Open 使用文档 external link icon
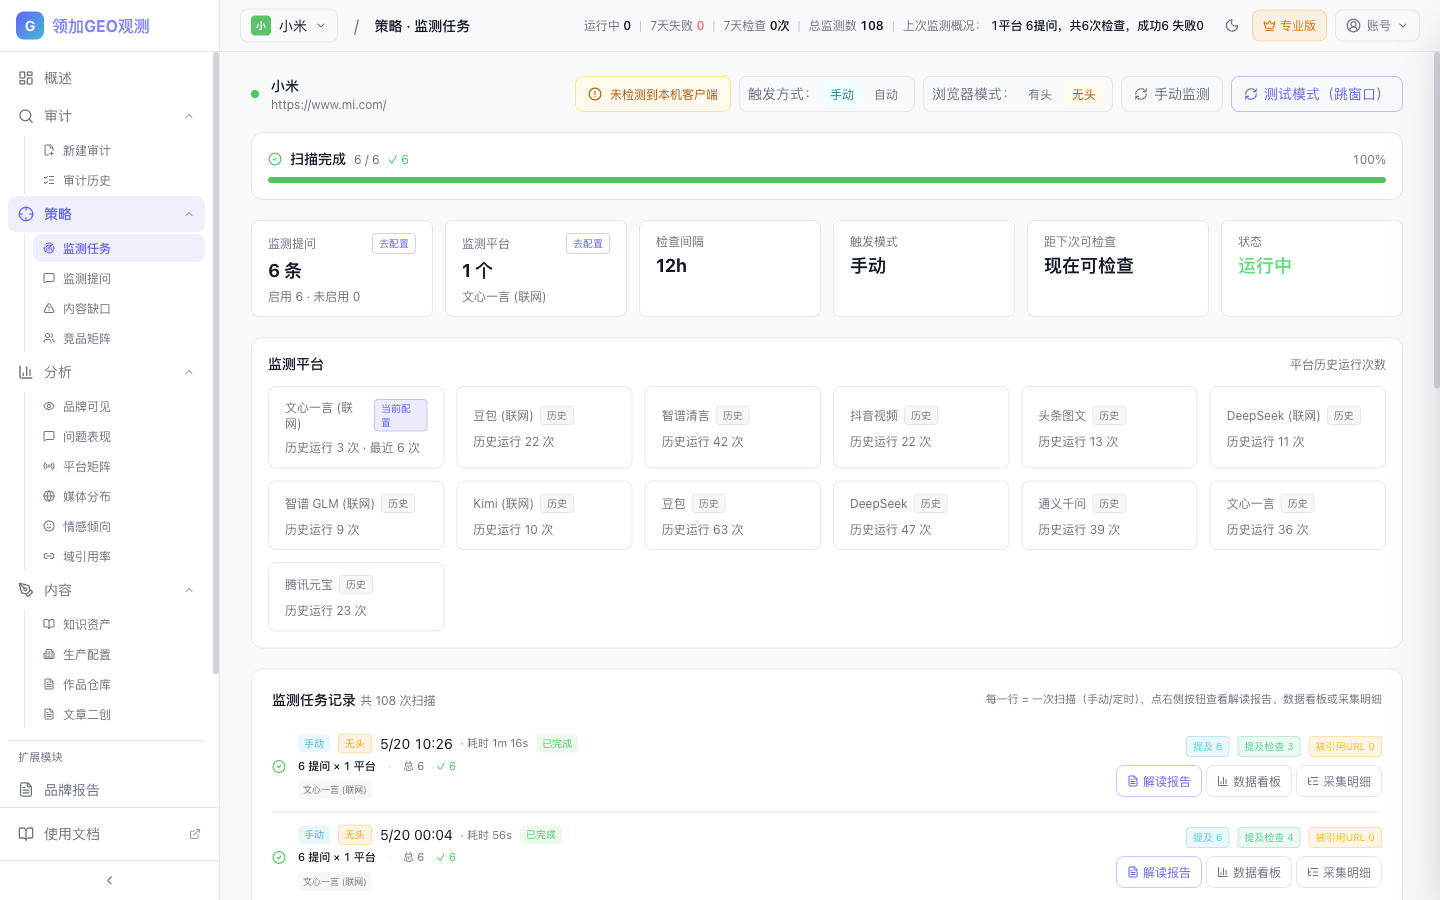This screenshot has height=900, width=1440. [x=195, y=834]
